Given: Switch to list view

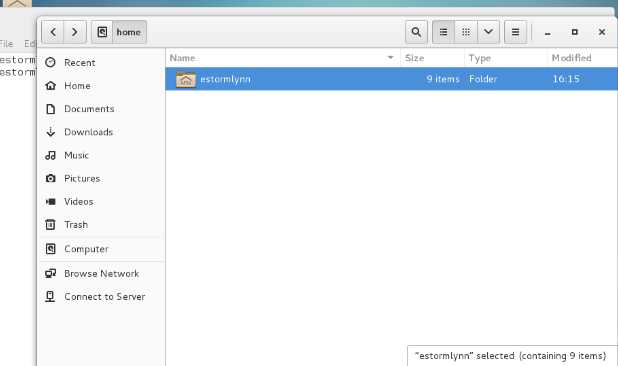Looking at the screenshot, I should (x=443, y=32).
